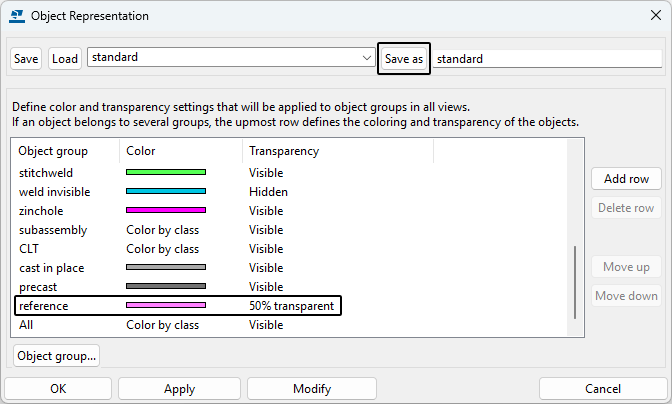Click the Object group... button
This screenshot has height=404, width=672.
tap(57, 355)
